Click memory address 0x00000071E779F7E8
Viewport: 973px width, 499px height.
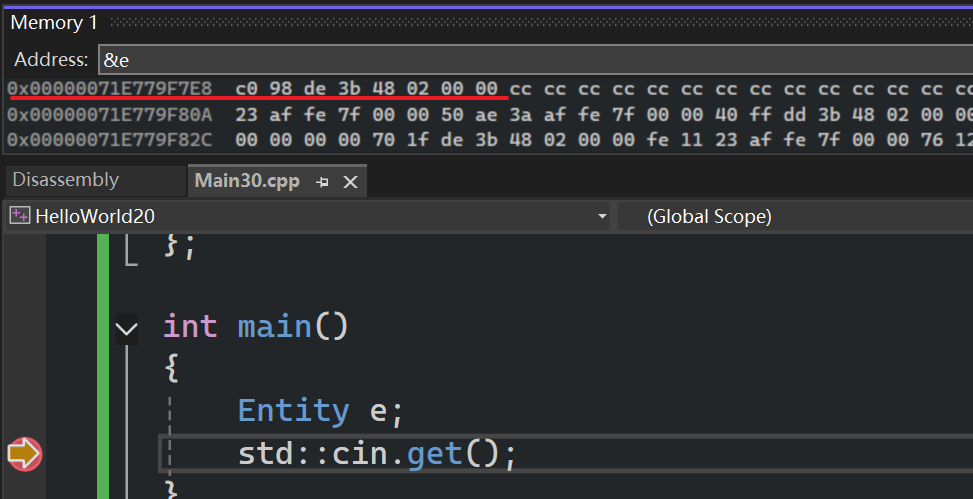click(109, 89)
